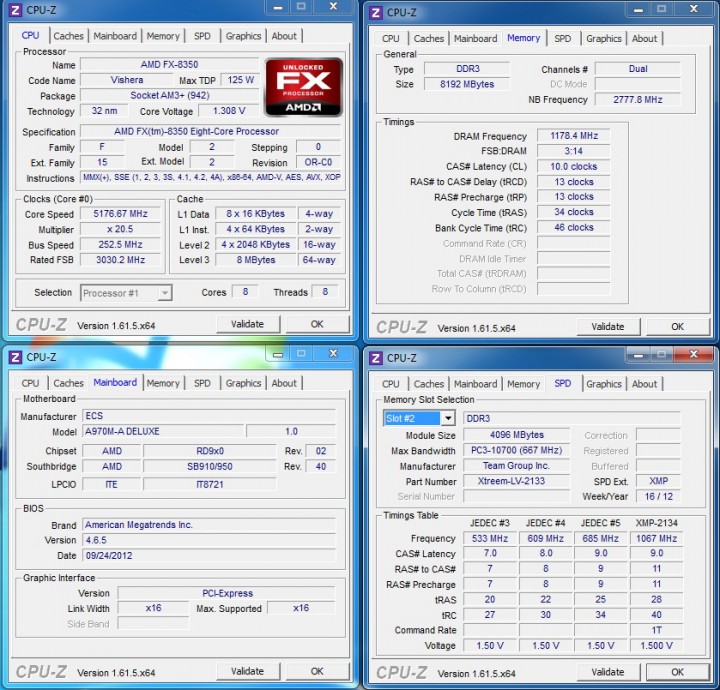Switch to Caches tab in the CPU window

click(68, 36)
